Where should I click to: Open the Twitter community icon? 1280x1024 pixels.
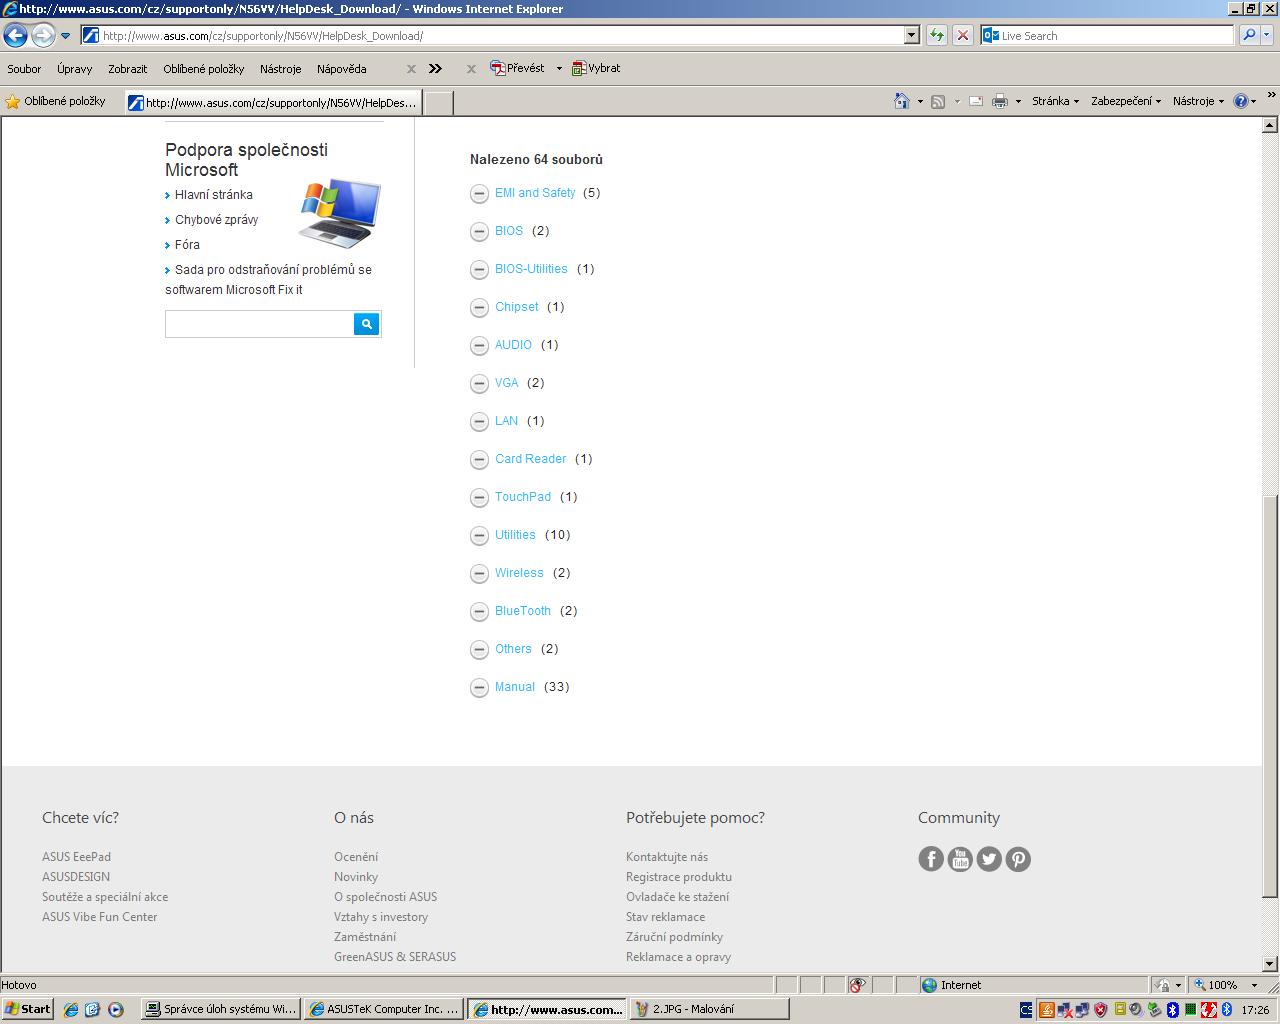(x=989, y=859)
